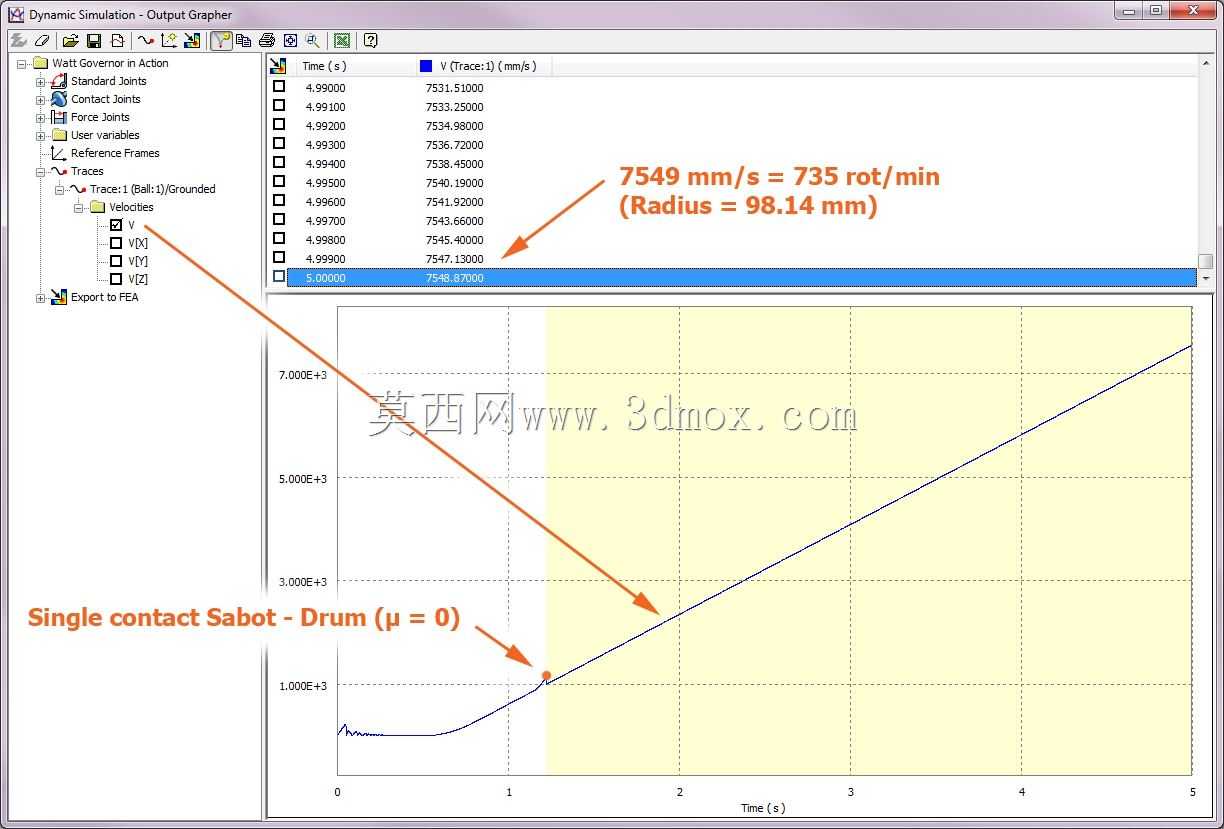Toggle the highlighted curve filter toolbar icon

[x=221, y=41]
